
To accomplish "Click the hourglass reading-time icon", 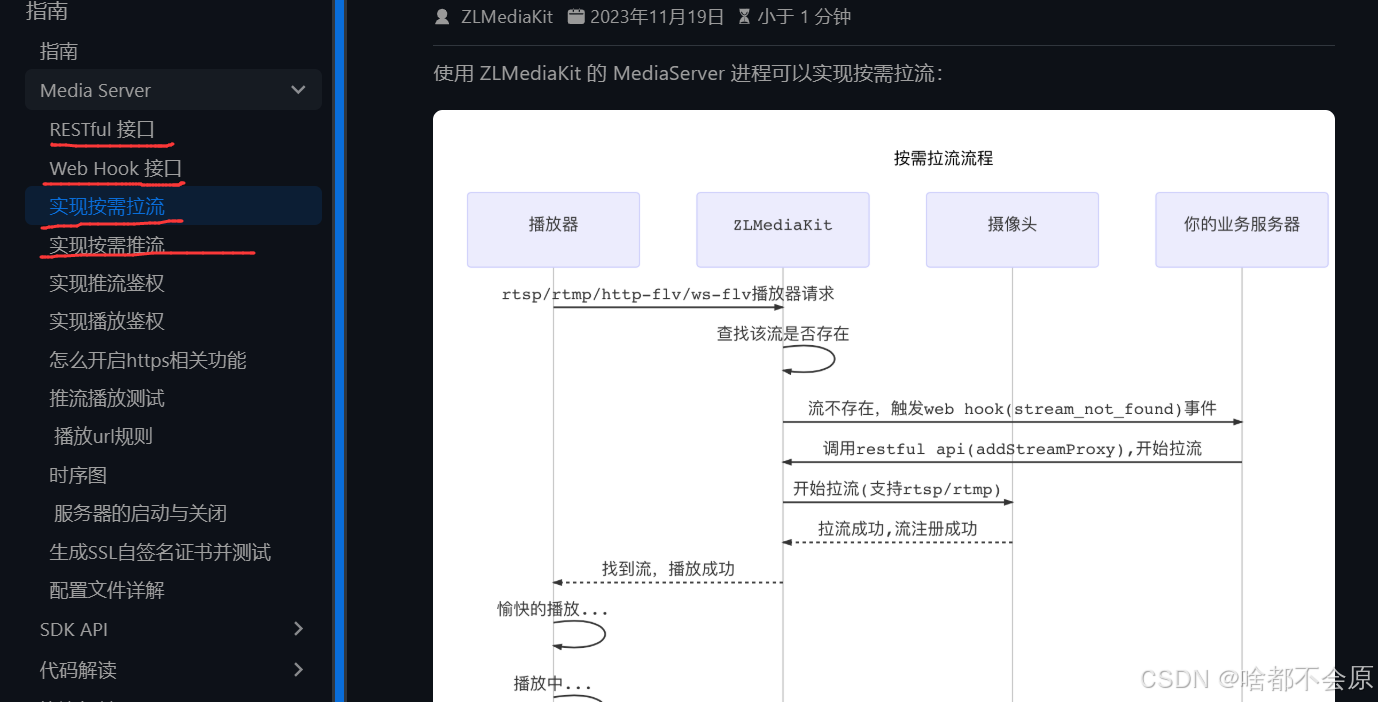I will (x=745, y=16).
